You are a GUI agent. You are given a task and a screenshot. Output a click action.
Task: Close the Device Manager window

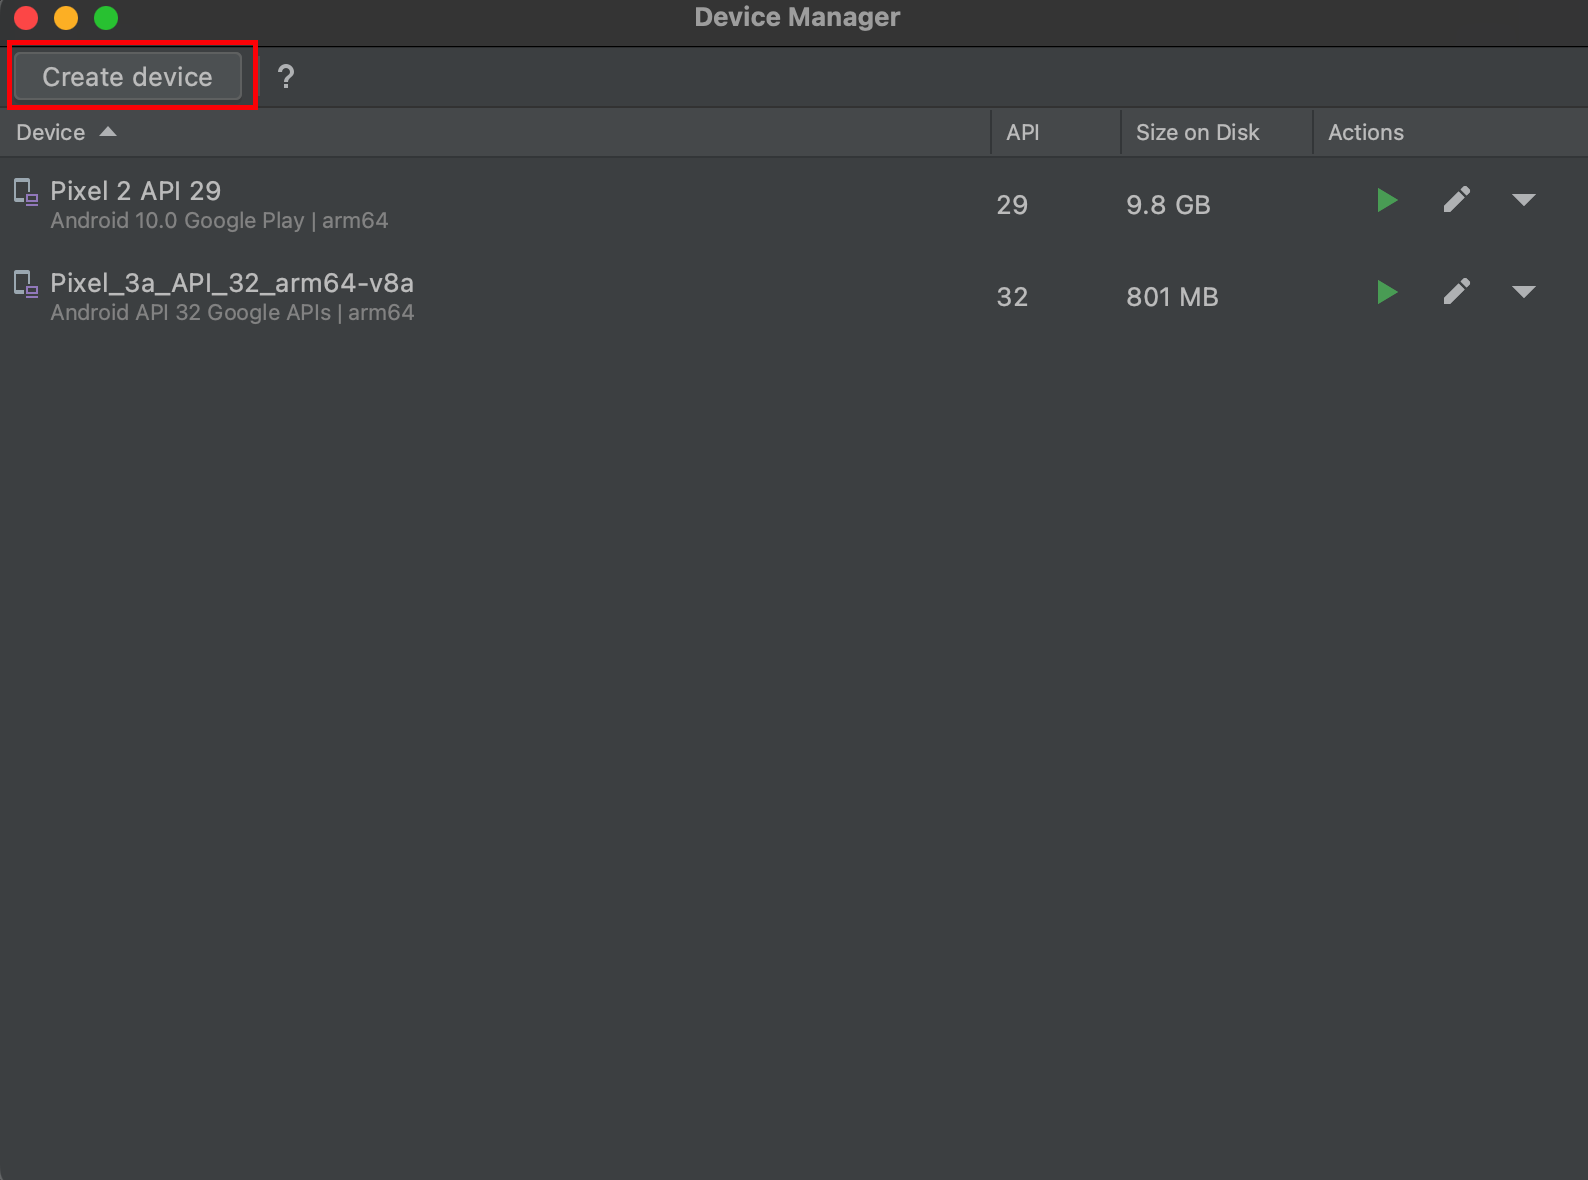click(26, 18)
